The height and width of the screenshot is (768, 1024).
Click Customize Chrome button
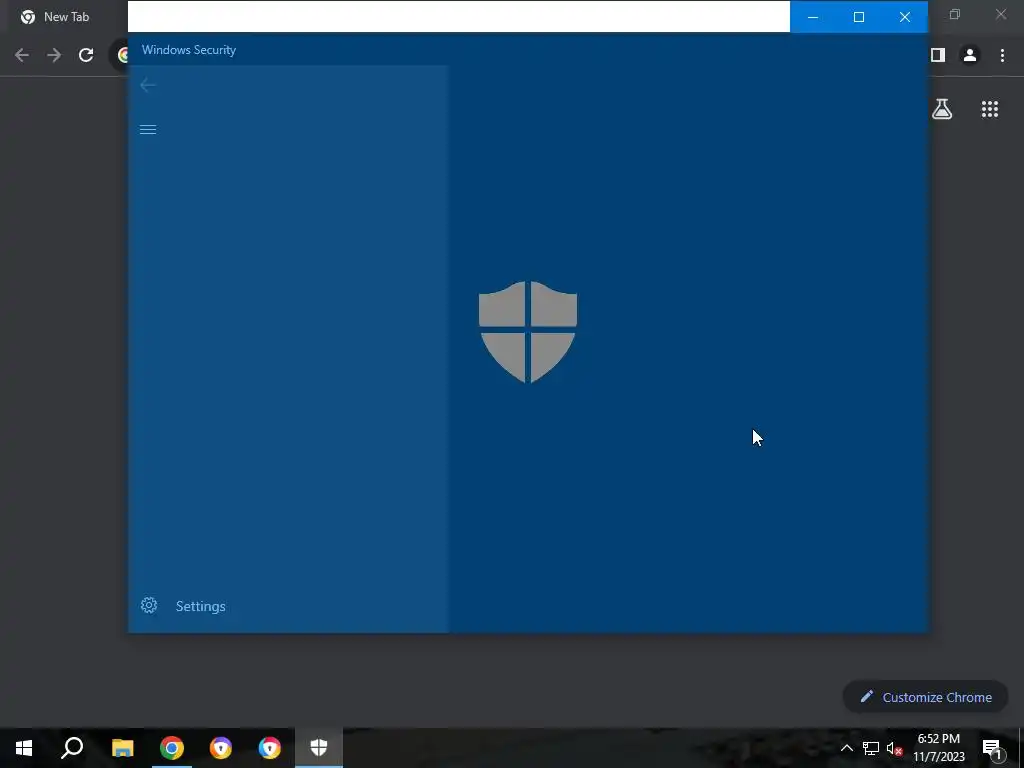coord(925,697)
